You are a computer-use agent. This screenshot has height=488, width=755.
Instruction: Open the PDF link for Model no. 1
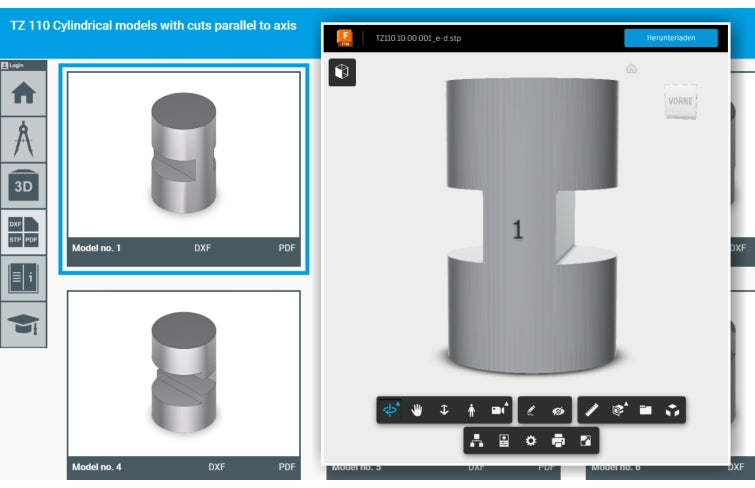(x=287, y=247)
